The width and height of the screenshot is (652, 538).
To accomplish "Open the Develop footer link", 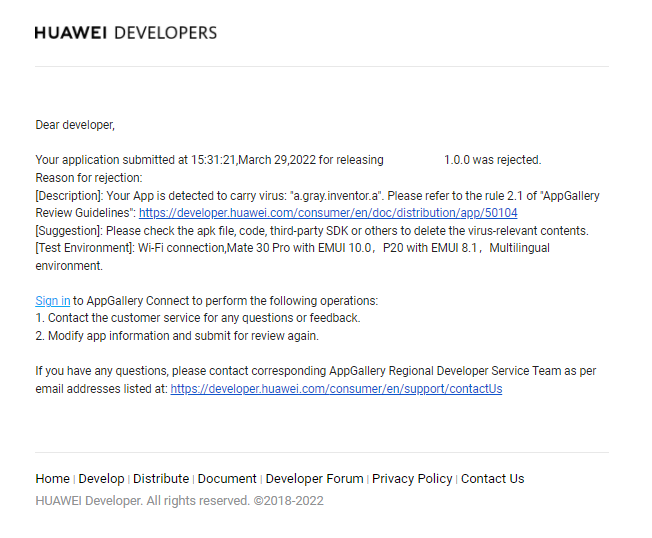I will tap(101, 479).
